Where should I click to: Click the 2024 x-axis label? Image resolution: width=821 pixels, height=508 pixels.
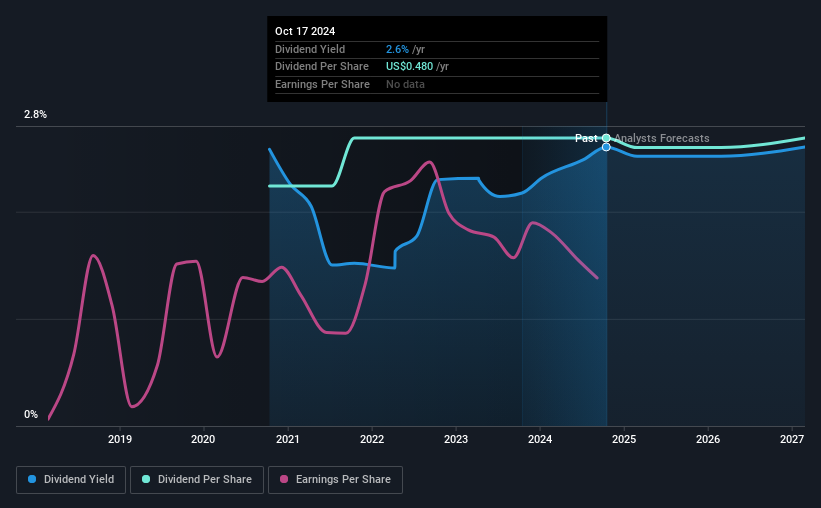[x=540, y=439]
